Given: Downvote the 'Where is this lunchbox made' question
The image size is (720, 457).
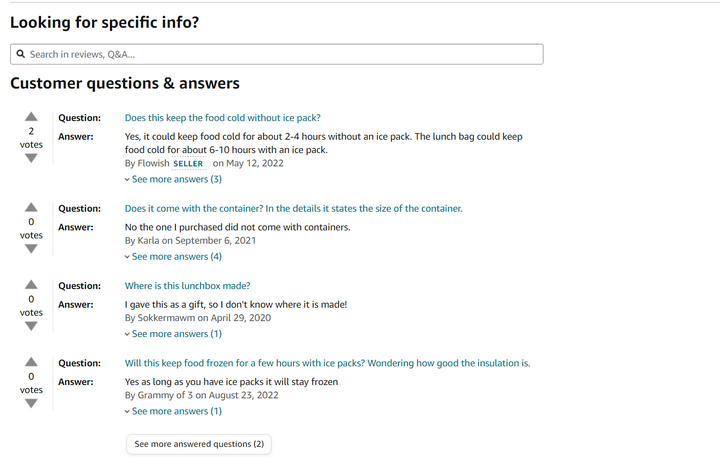Looking at the screenshot, I should pyautogui.click(x=31, y=326).
